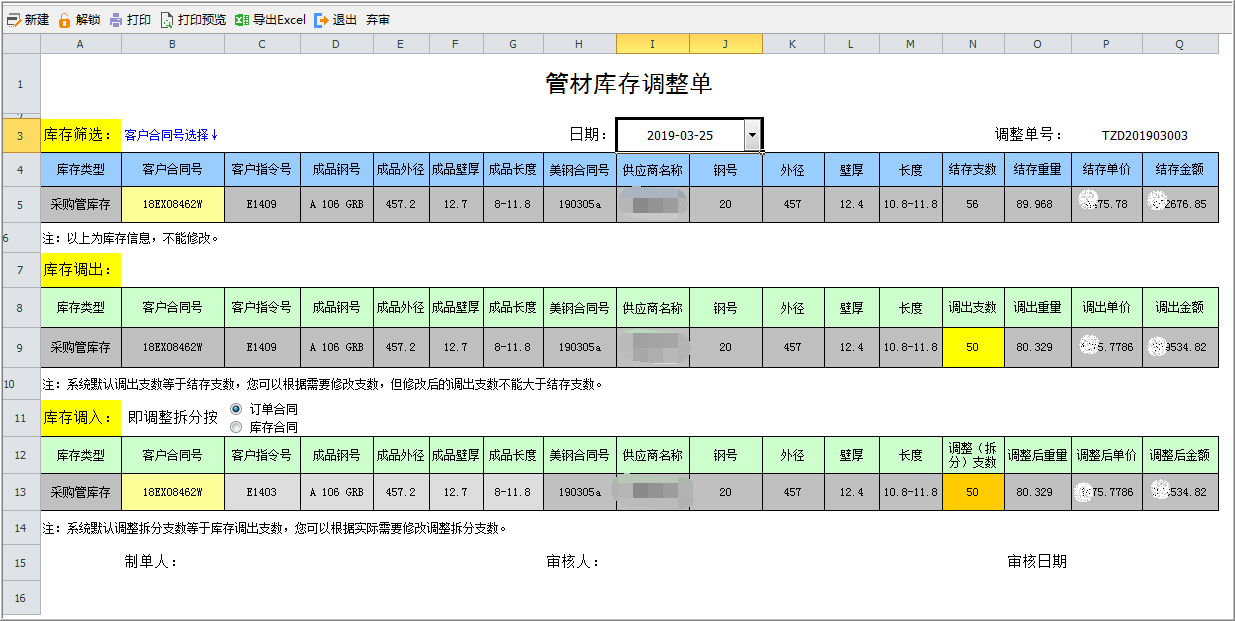Select row header 5
Image resolution: width=1235 pixels, height=621 pixels.
point(20,204)
